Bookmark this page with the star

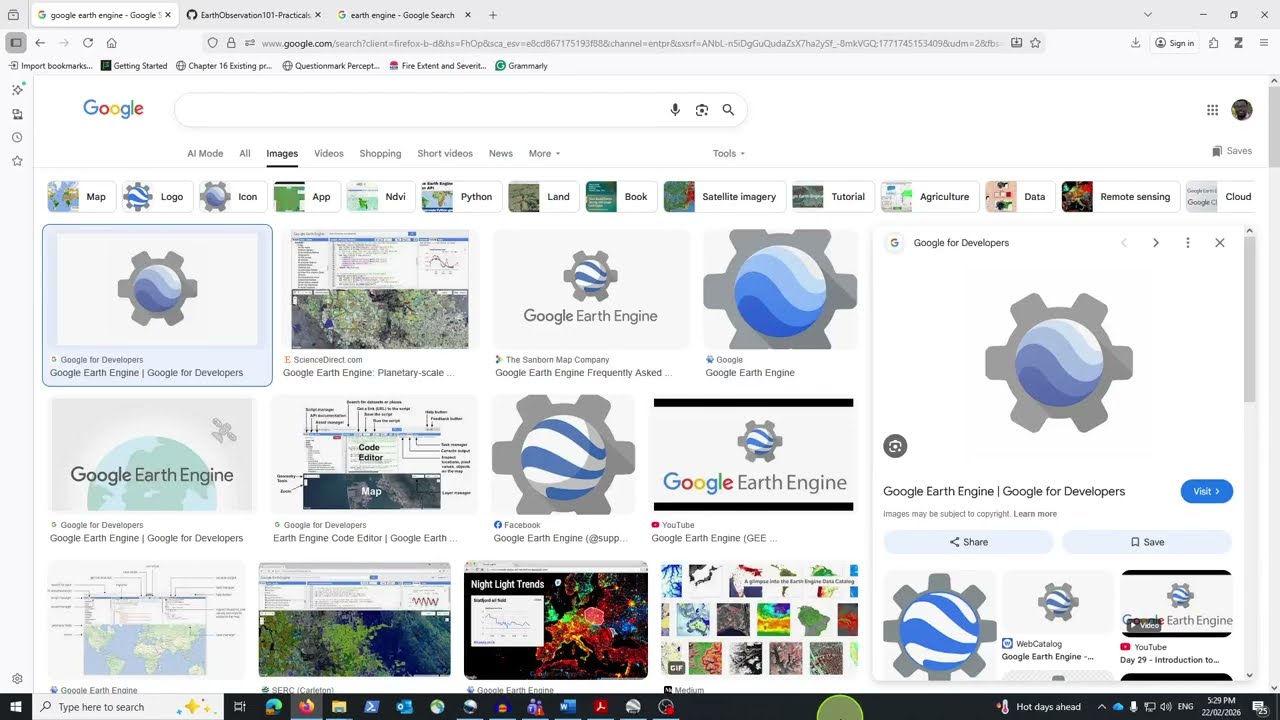pos(1035,43)
